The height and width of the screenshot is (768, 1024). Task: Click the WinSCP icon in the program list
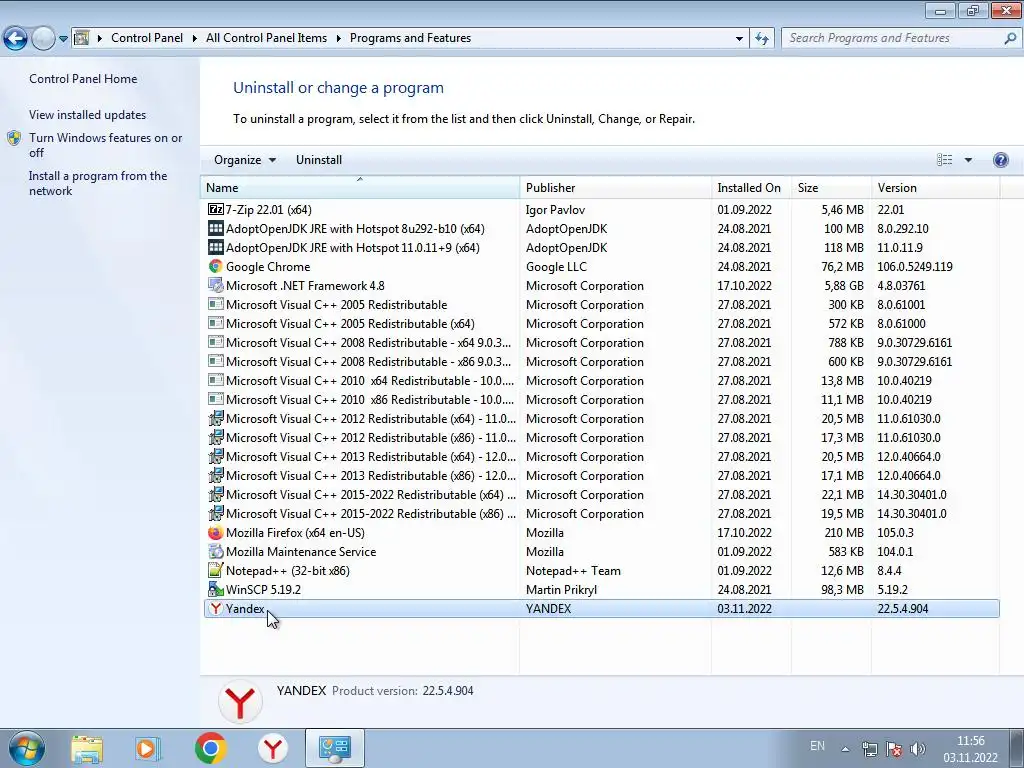tap(216, 590)
